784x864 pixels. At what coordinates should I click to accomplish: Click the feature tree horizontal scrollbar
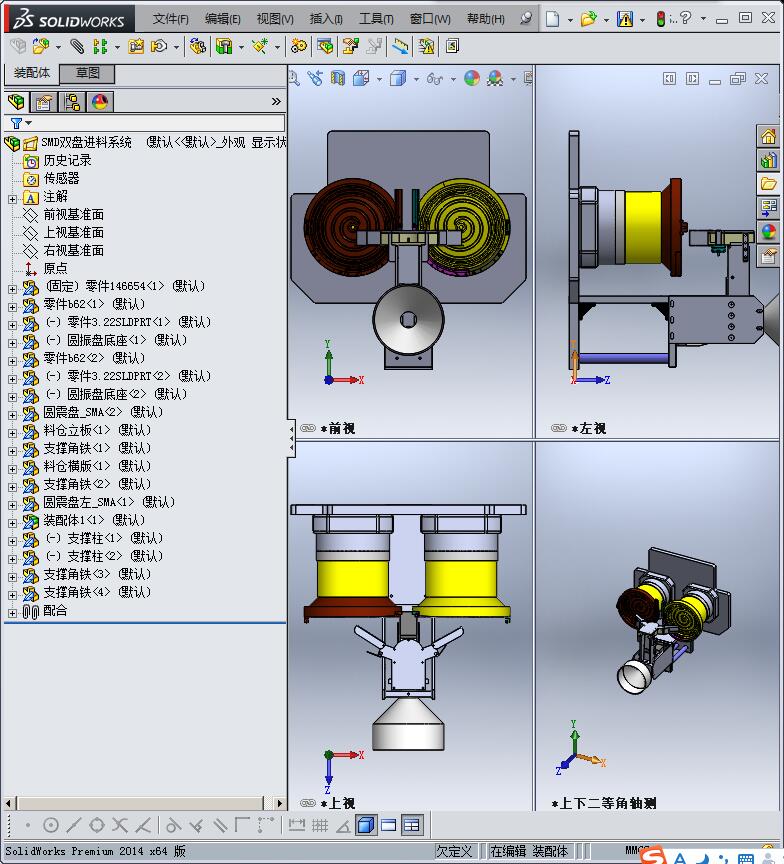pyautogui.click(x=141, y=803)
